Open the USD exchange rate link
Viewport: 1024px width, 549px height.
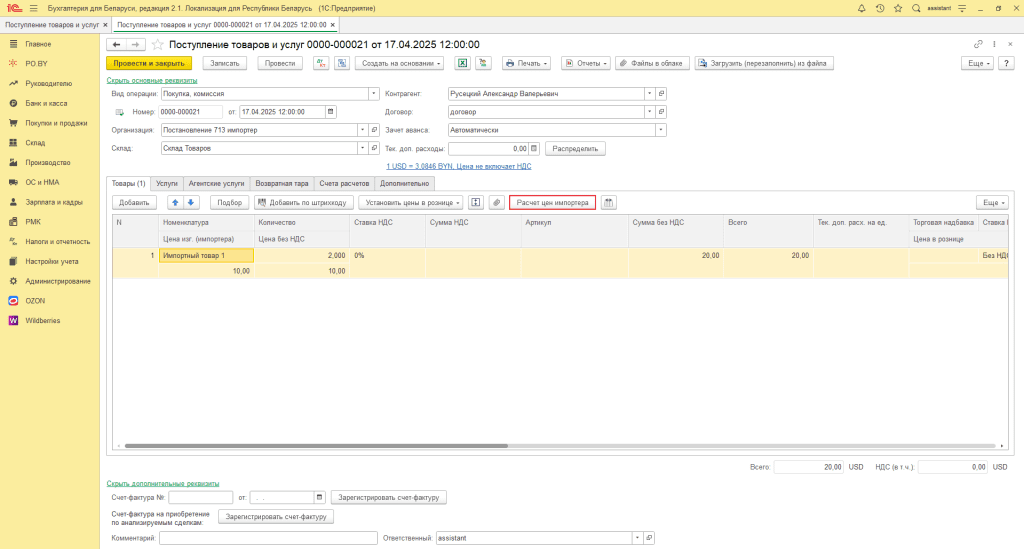[458, 166]
